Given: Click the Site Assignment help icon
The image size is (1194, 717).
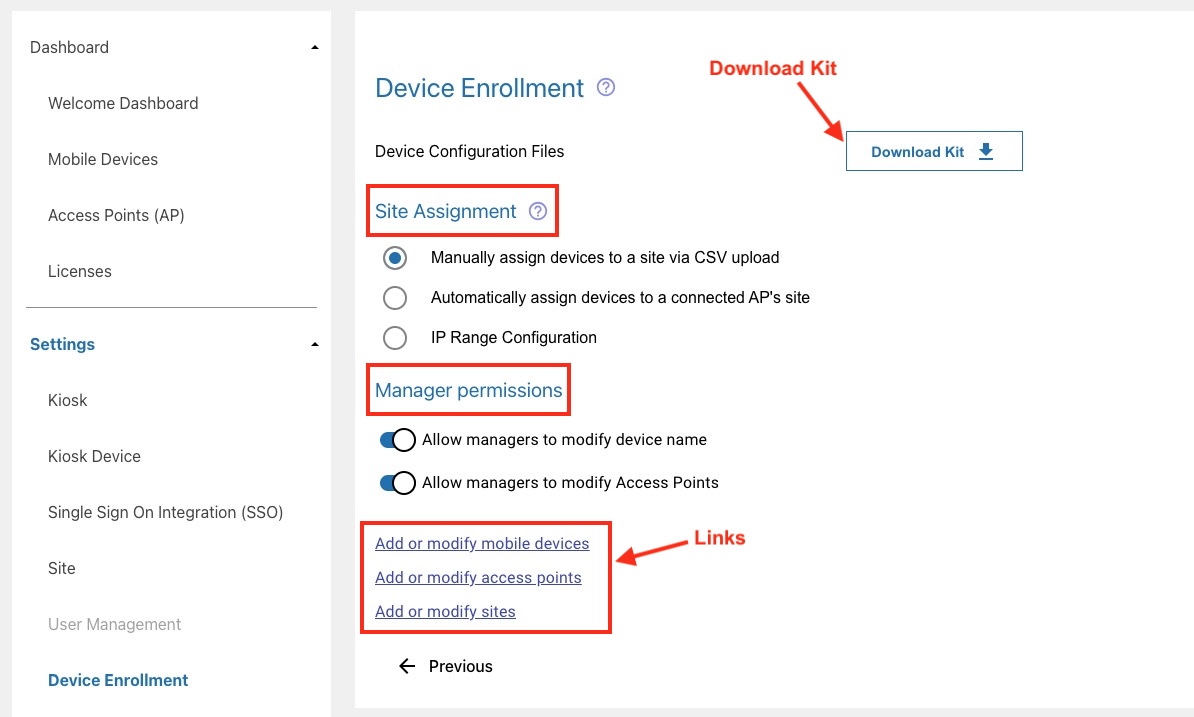Looking at the screenshot, I should pyautogui.click(x=538, y=211).
